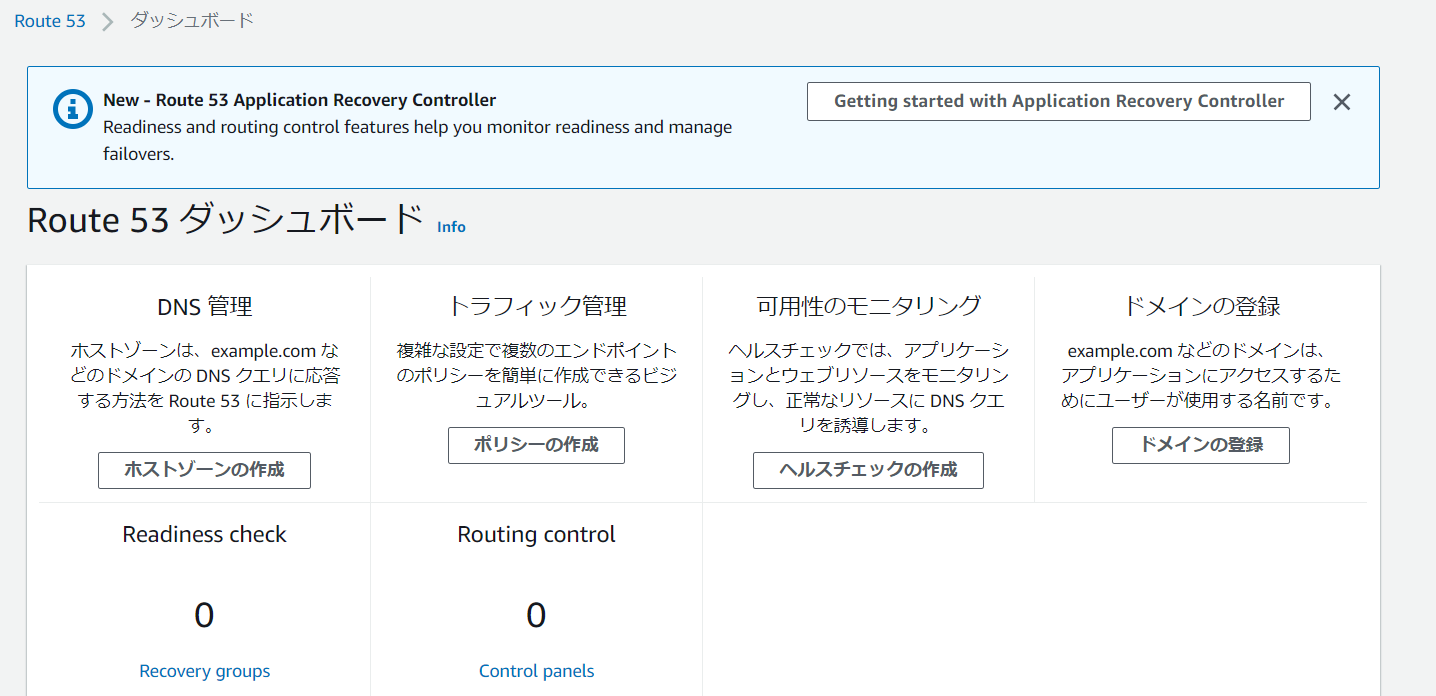Click the banner description about readiness and routing

[418, 141]
